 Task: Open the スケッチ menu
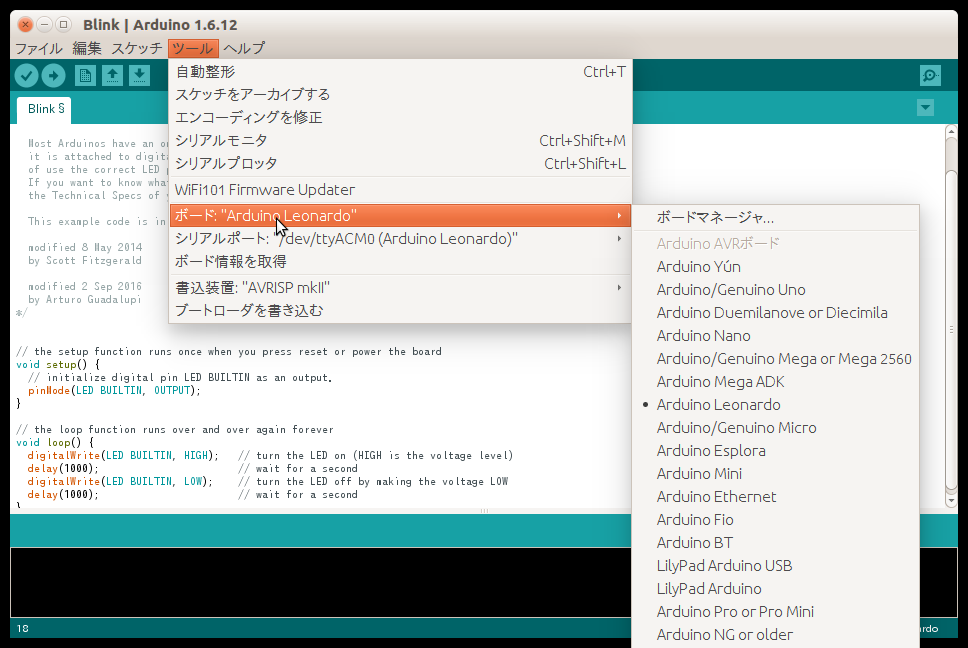click(136, 48)
